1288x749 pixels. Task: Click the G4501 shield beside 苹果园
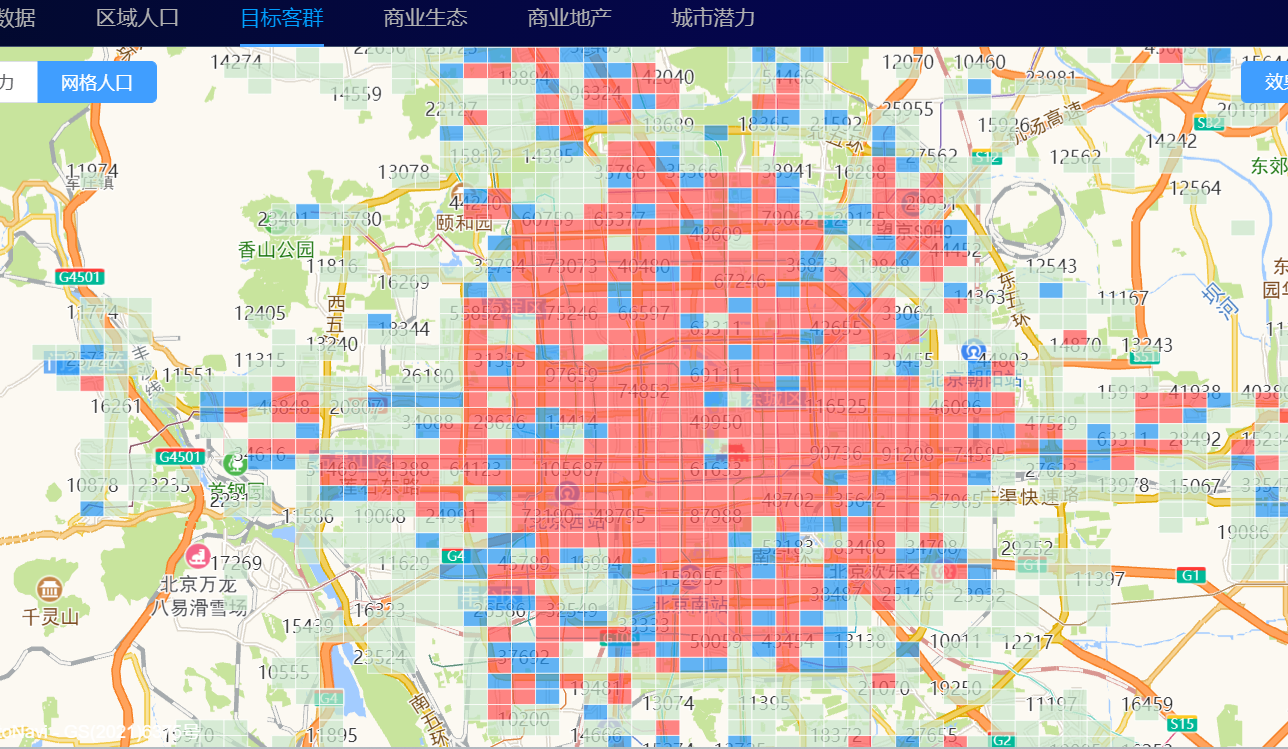[181, 457]
